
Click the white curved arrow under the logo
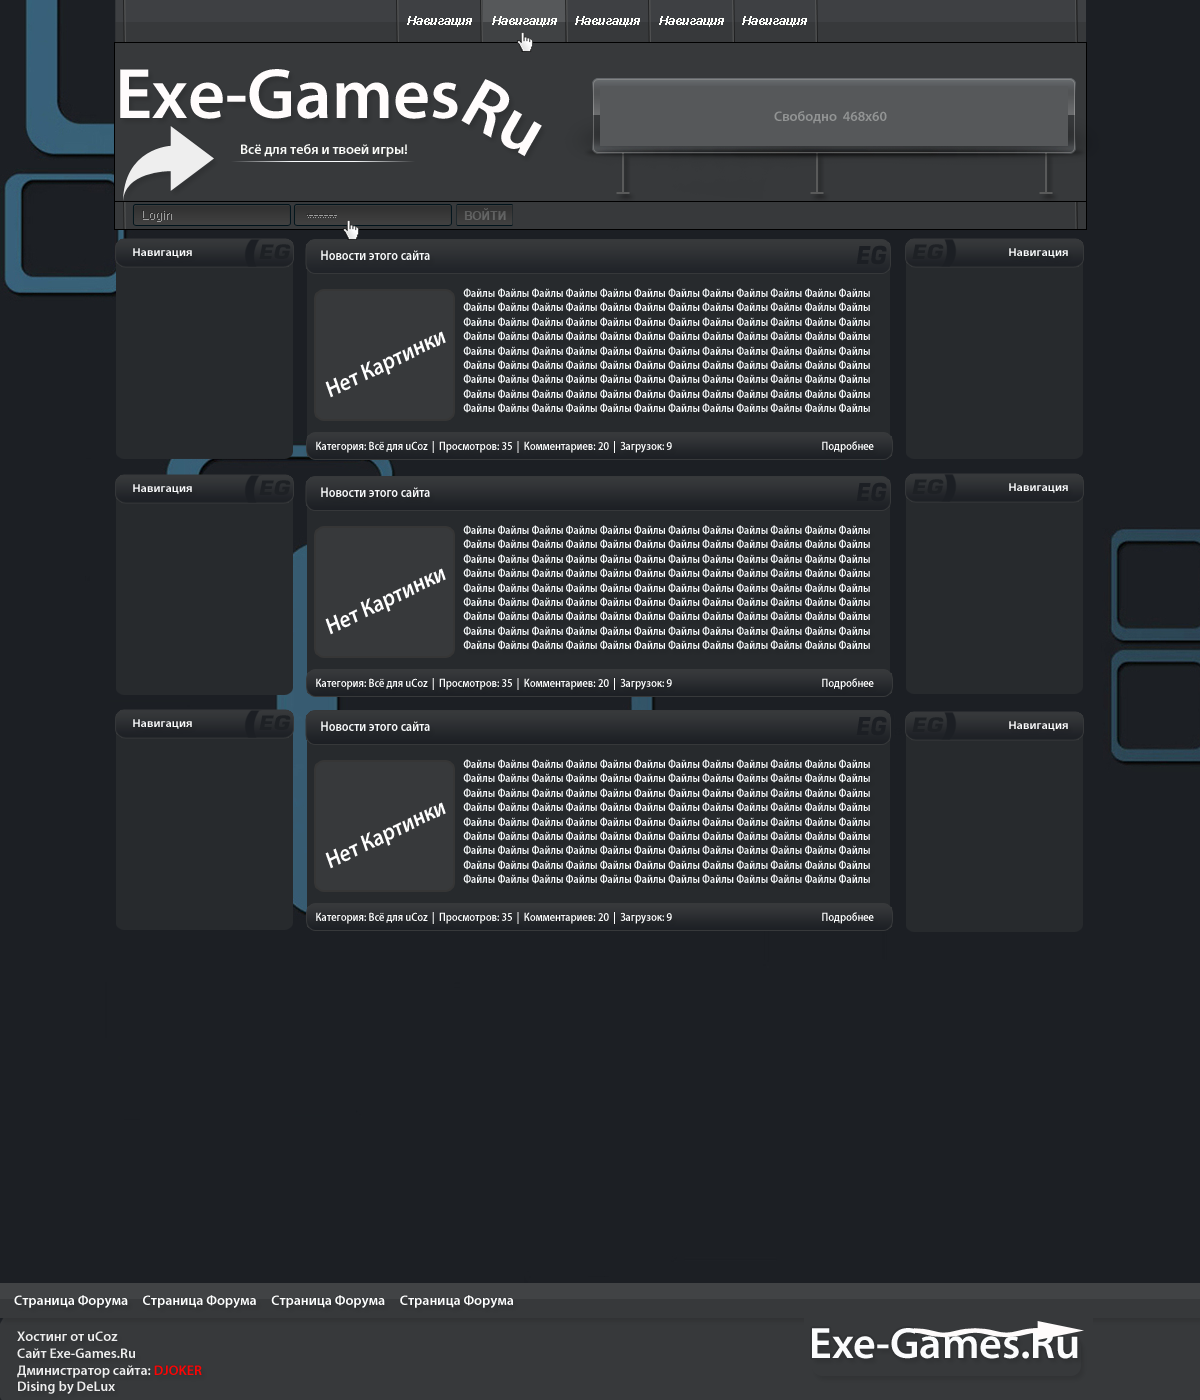point(168,160)
